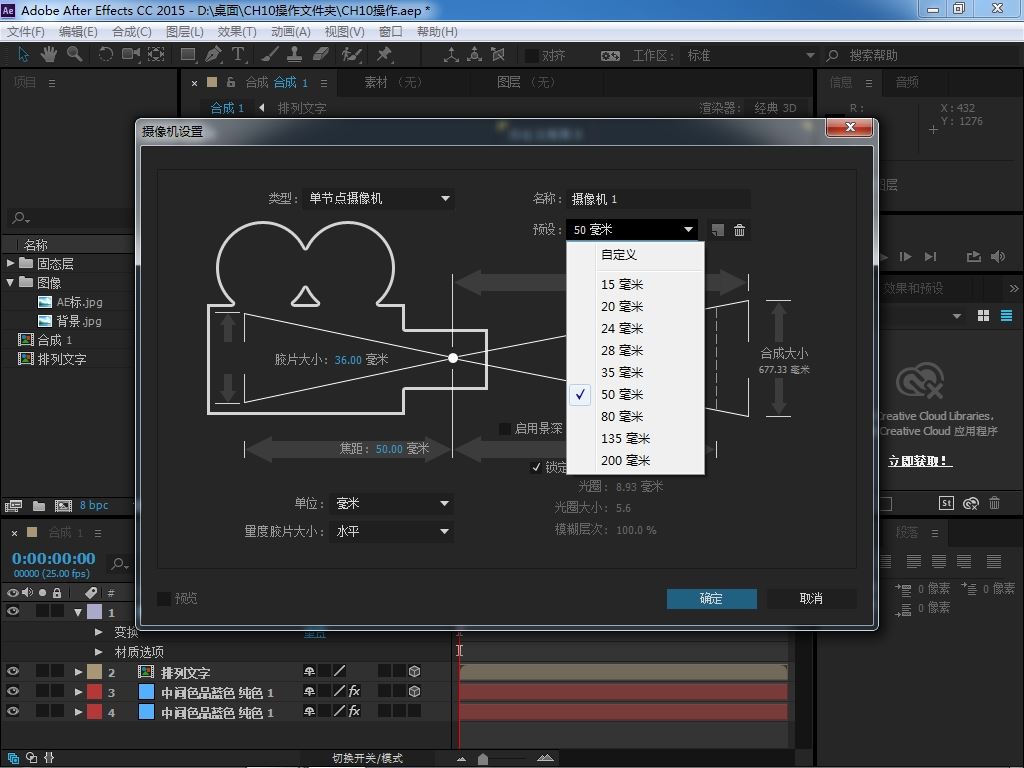Viewport: 1024px width, 768px height.
Task: Click the 取消 button
Action: (x=811, y=598)
